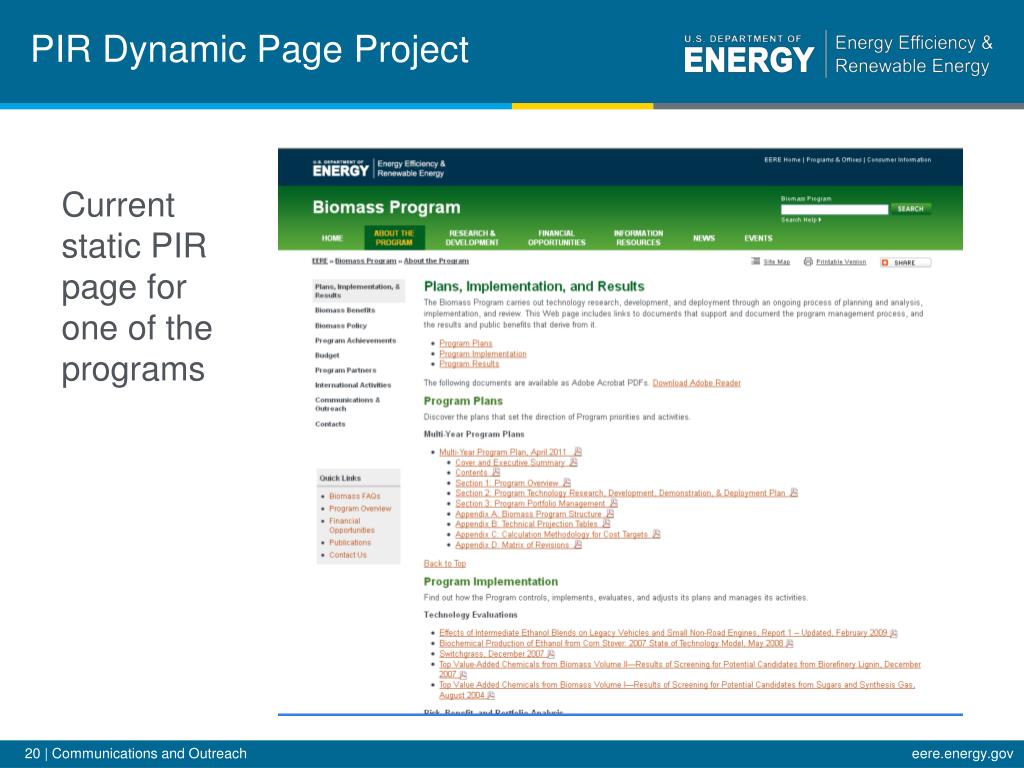The height and width of the screenshot is (768, 1024).
Task: Click the U.S. Department of Energy logo on the slide header
Action: (749, 54)
